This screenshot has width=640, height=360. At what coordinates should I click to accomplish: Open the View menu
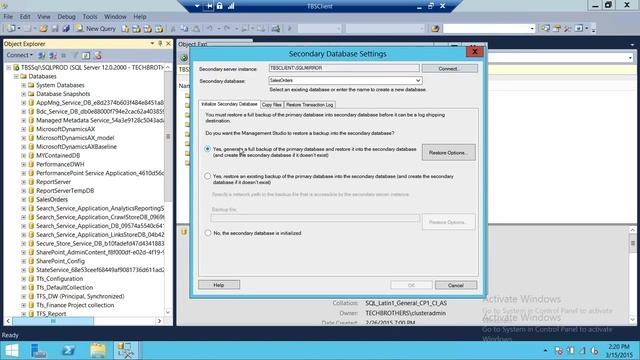(x=44, y=17)
